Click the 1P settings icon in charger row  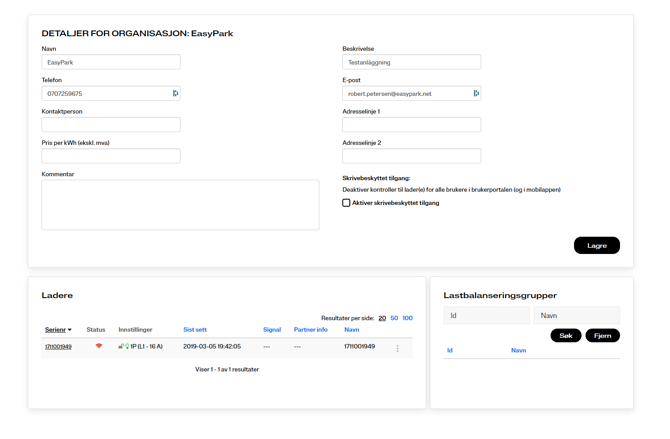coord(123,347)
